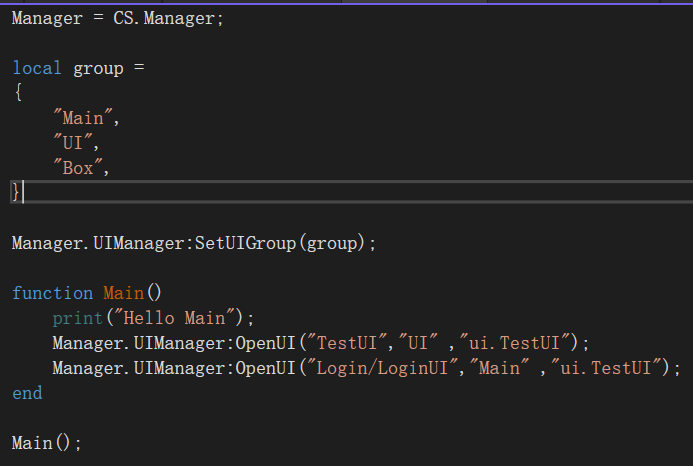The image size is (693, 466).
Task: Click the "Main" argument in second OpenUI call
Action: 499,368
